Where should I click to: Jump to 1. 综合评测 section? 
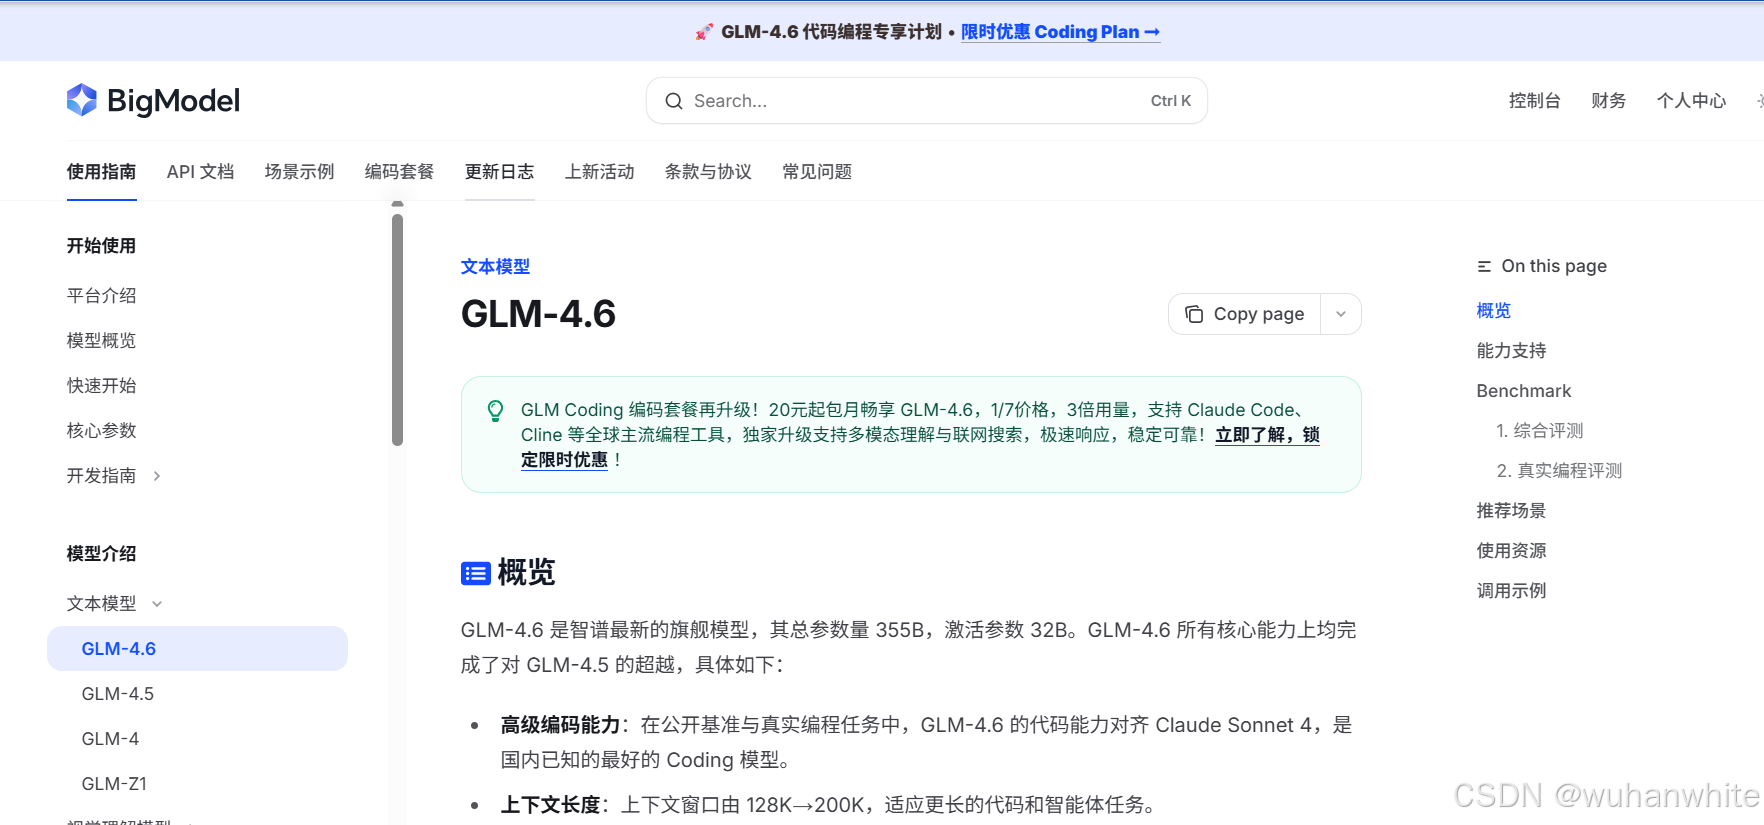coord(1540,431)
